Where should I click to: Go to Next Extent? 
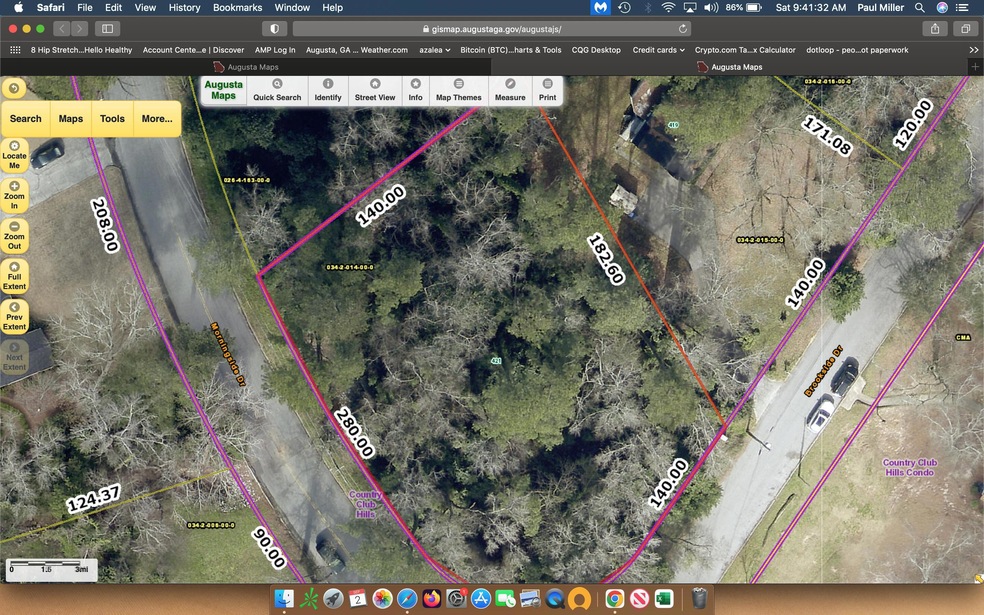point(14,357)
